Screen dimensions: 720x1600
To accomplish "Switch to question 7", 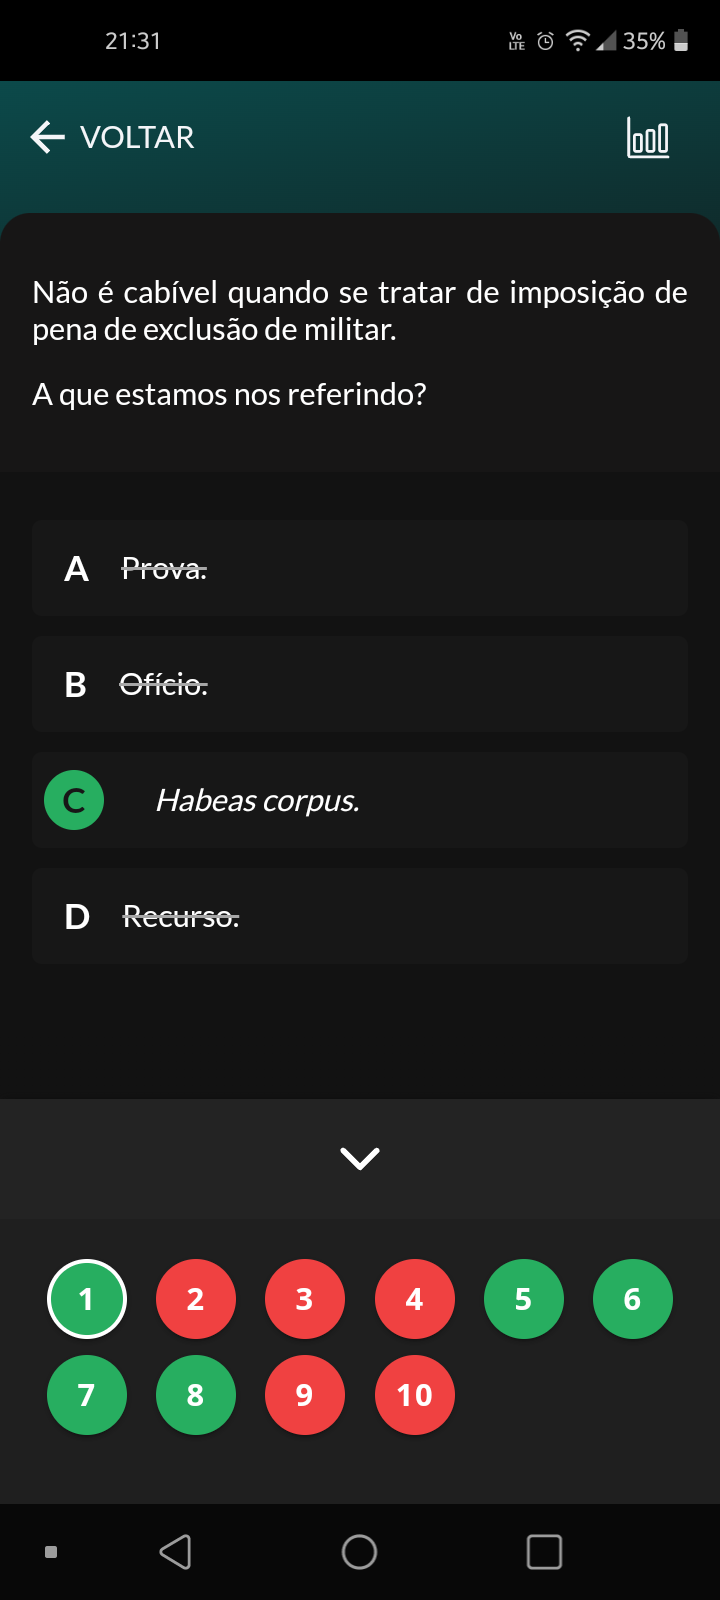I will 87,1395.
